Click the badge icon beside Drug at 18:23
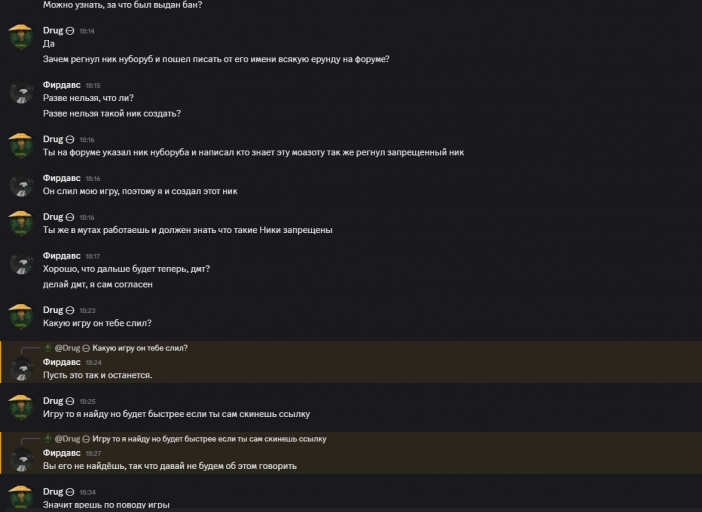 [x=70, y=310]
